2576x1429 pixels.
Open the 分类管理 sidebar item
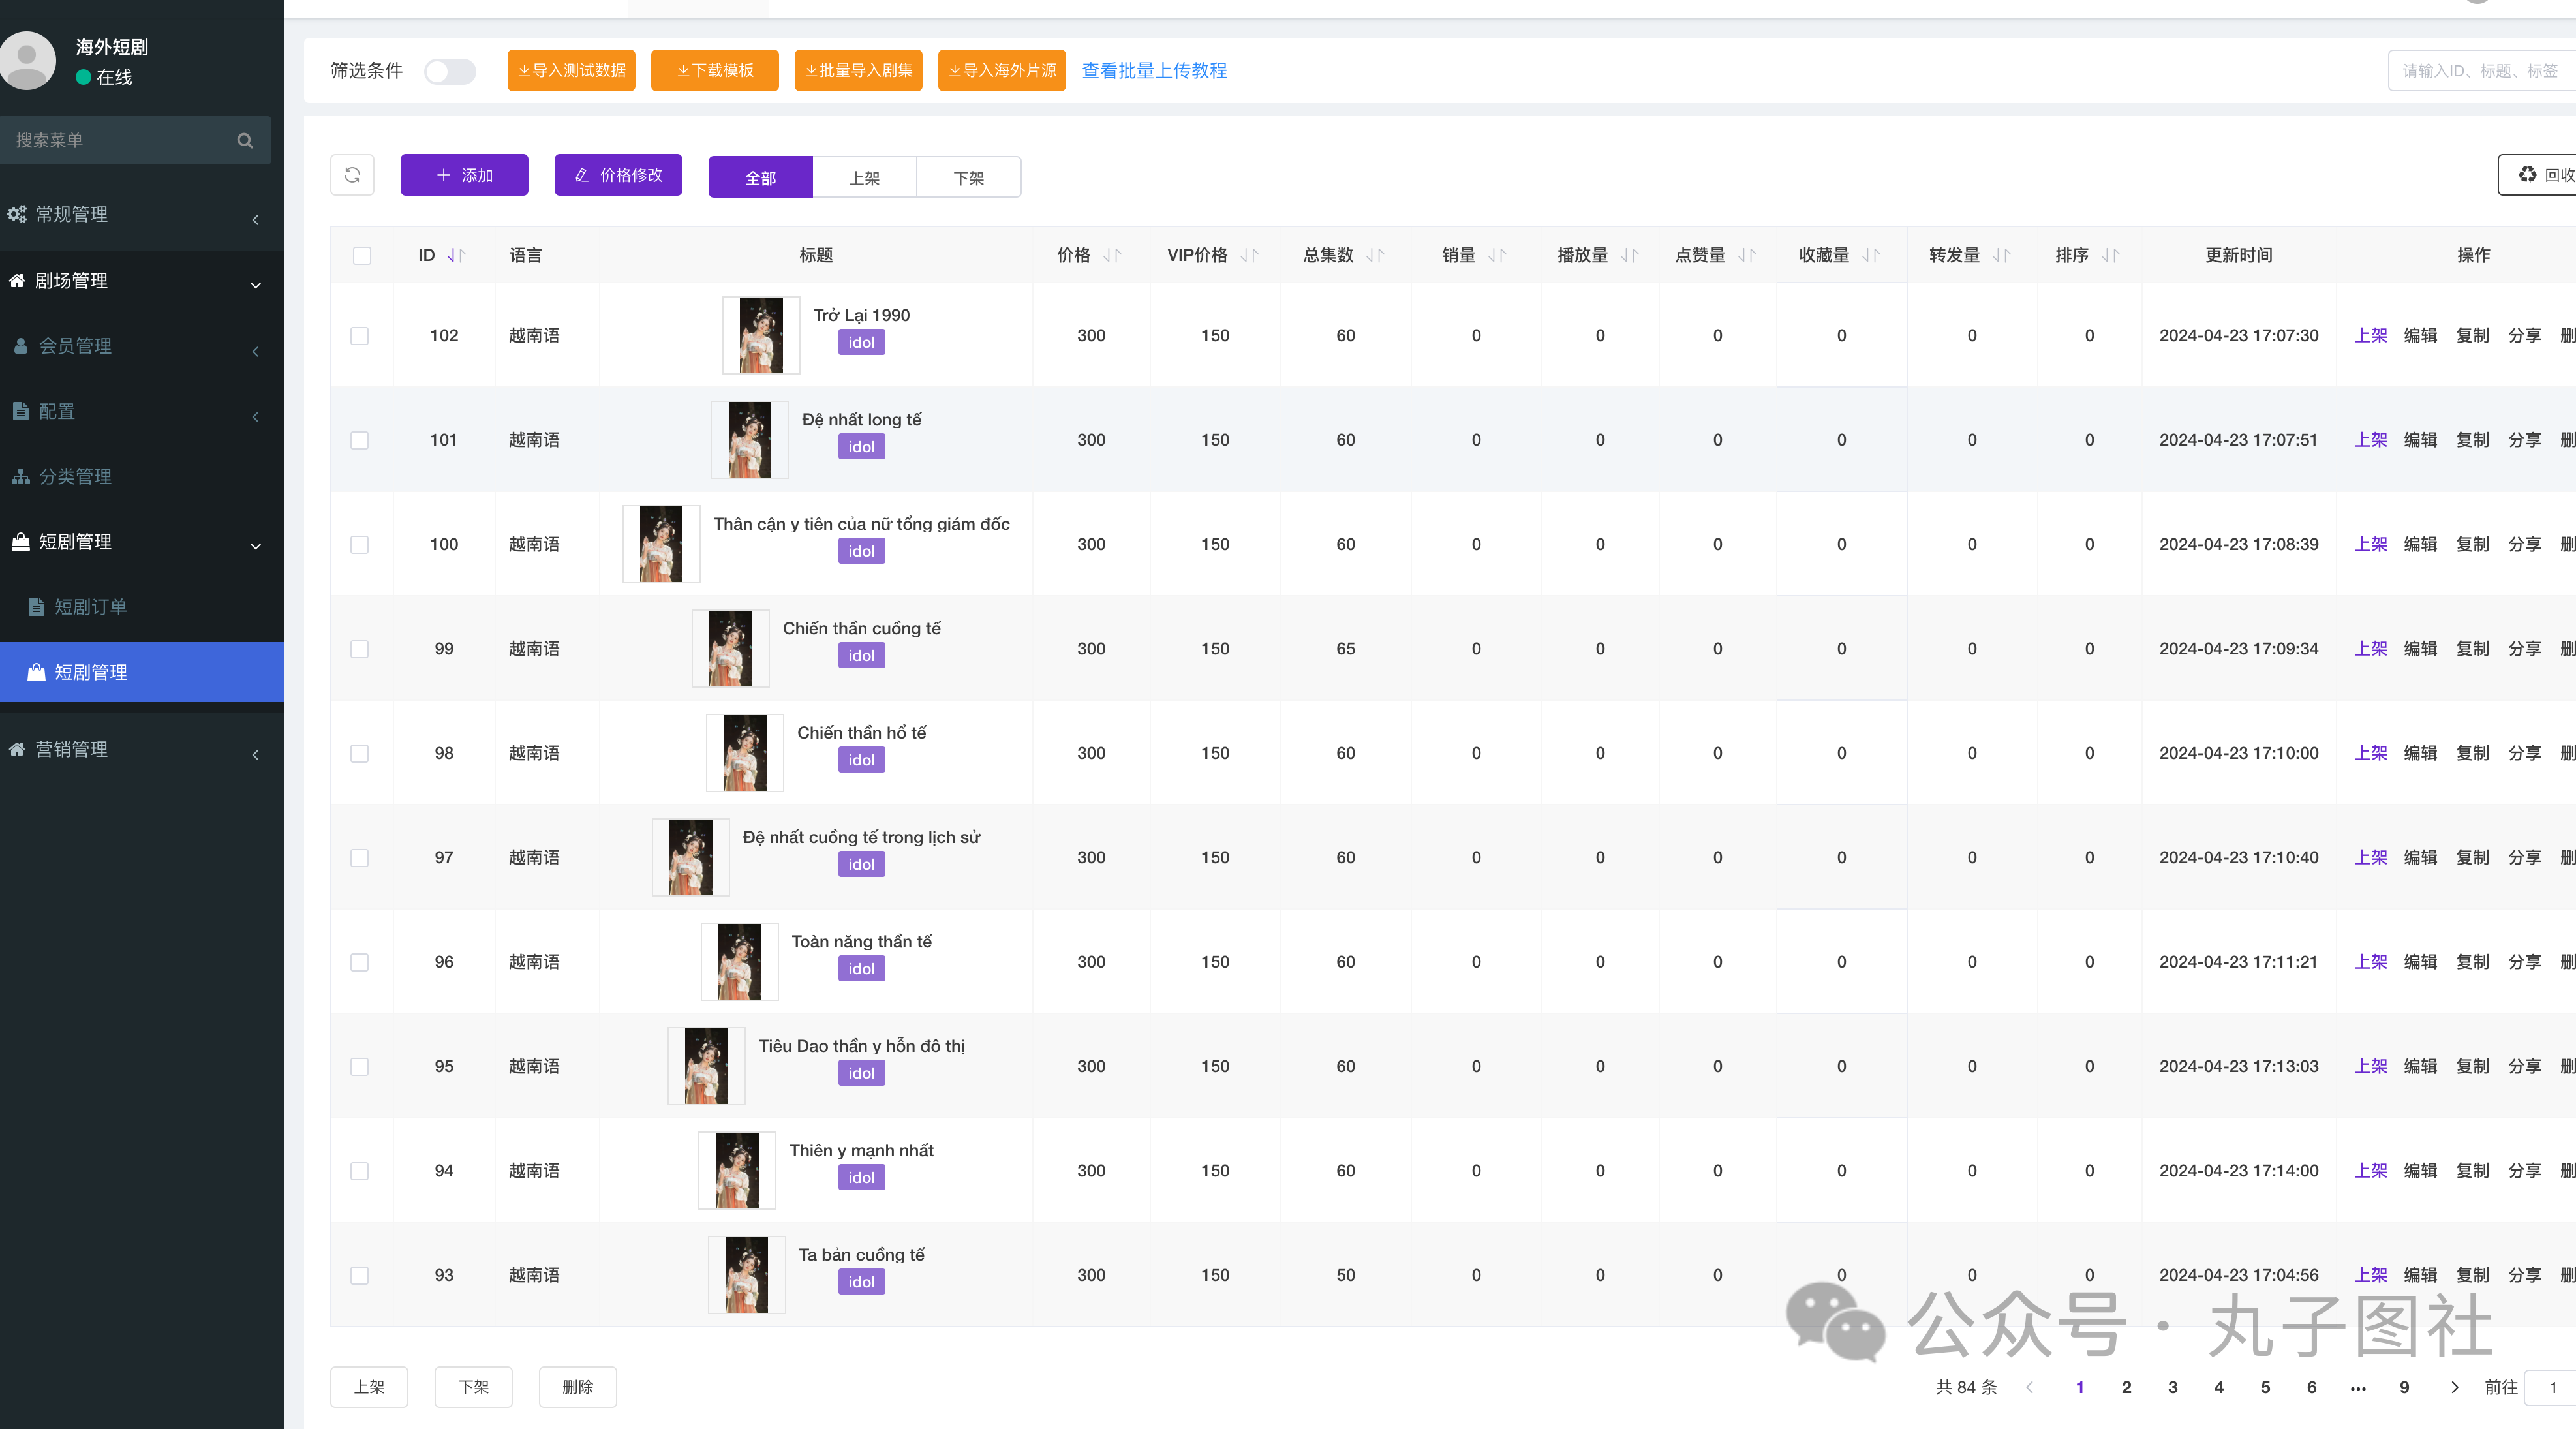(142, 477)
